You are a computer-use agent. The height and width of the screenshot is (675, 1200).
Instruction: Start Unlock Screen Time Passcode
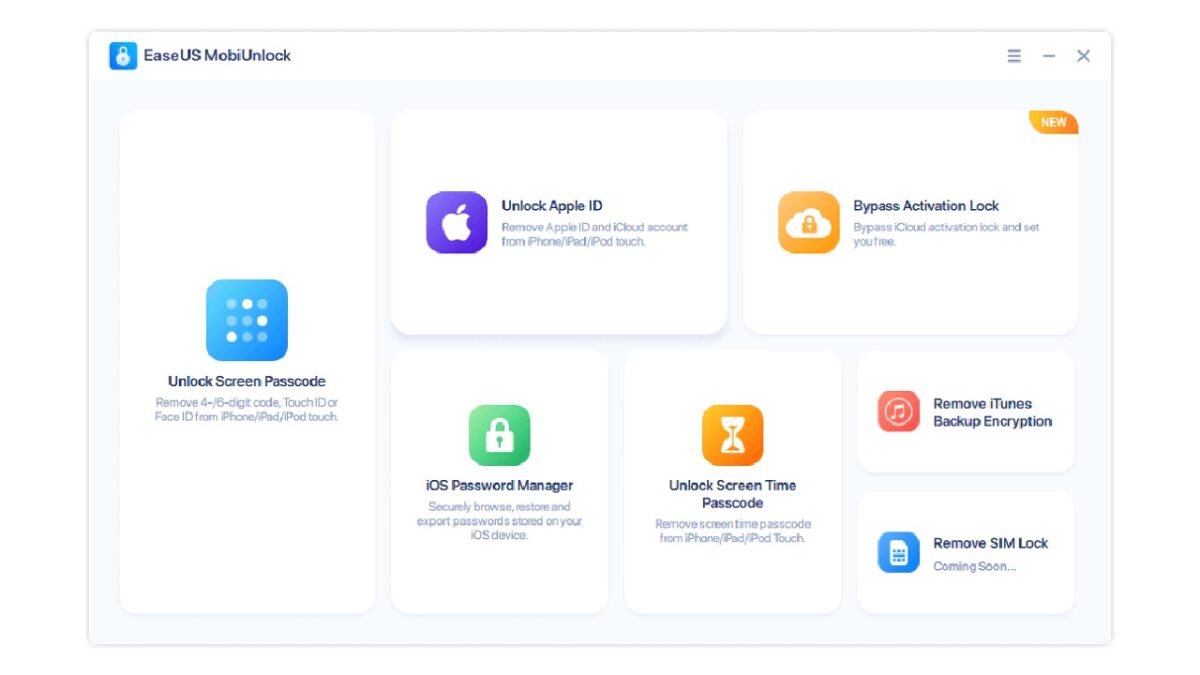(732, 480)
